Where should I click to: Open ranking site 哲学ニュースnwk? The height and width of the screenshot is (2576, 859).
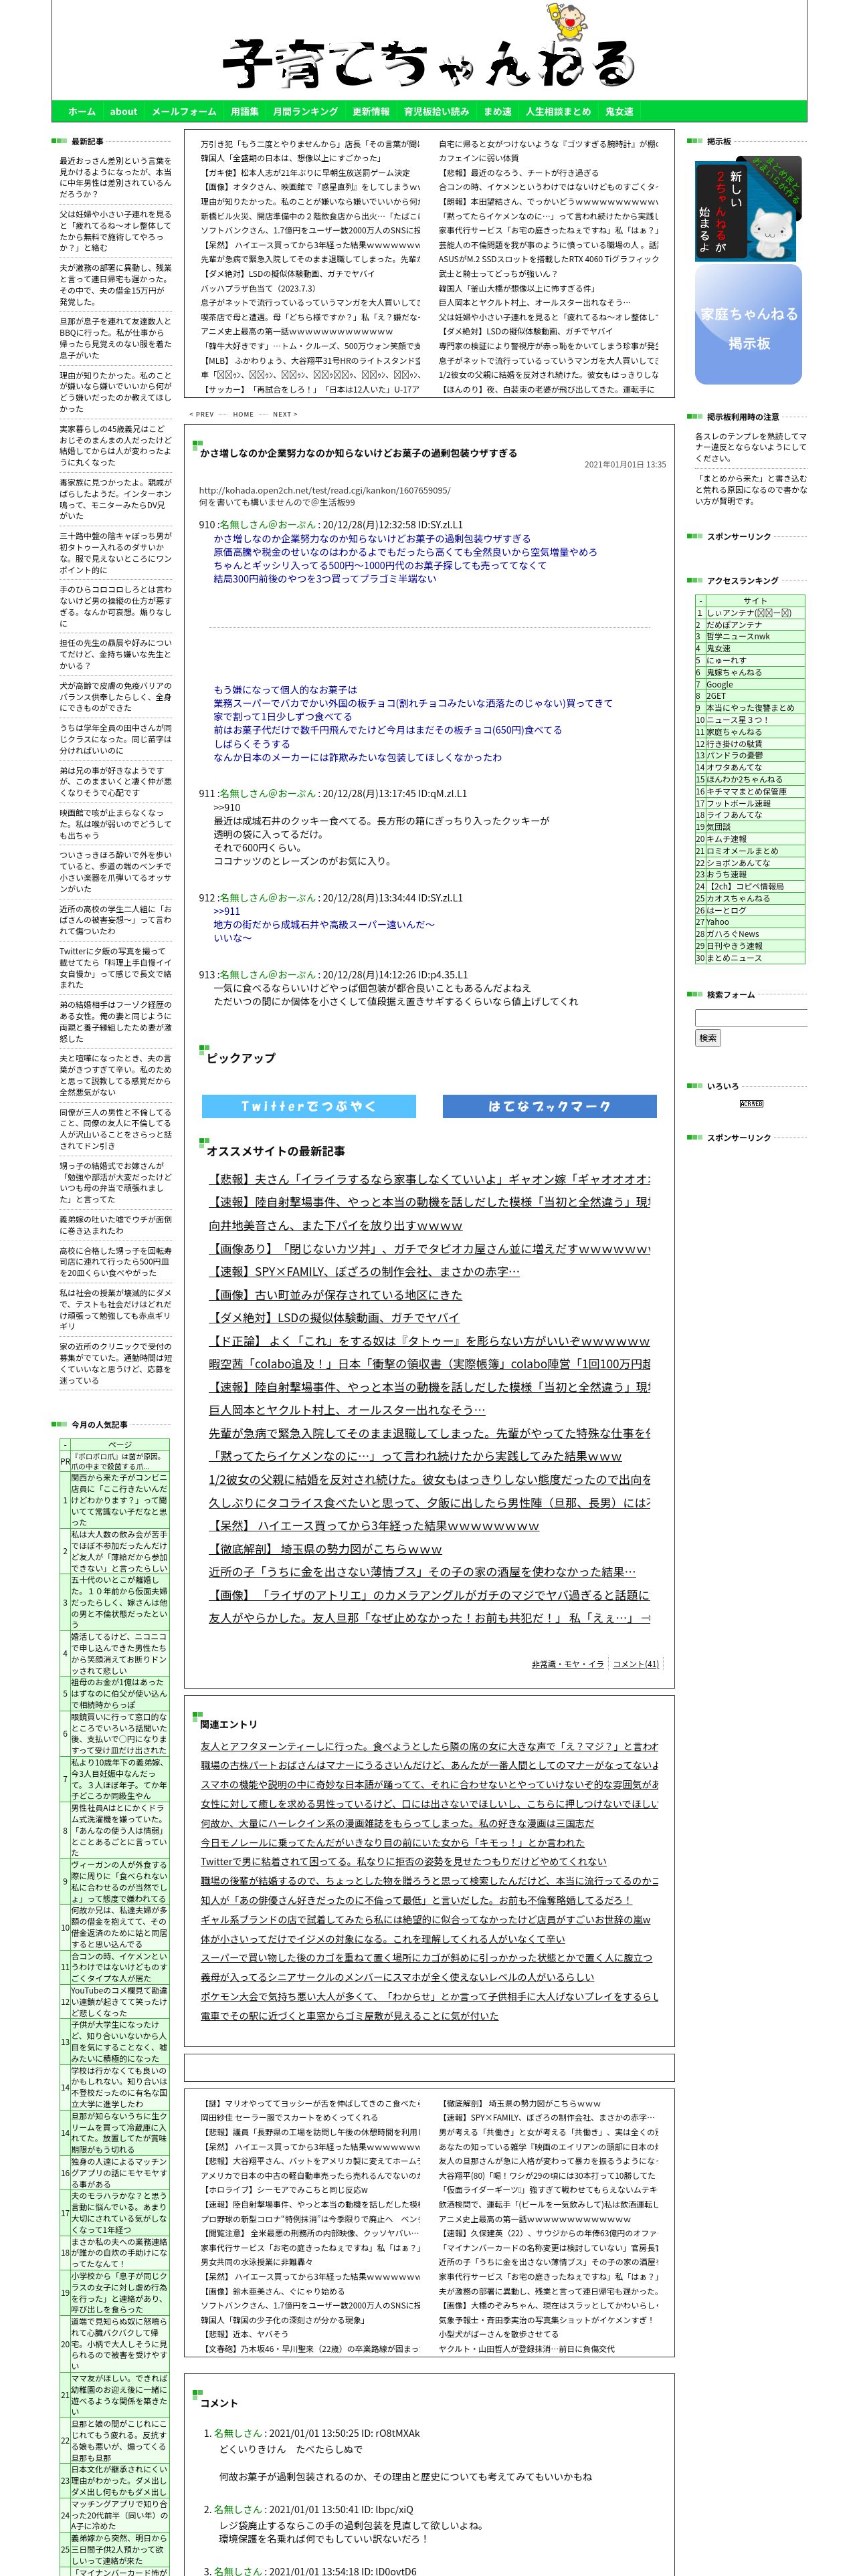pos(738,637)
